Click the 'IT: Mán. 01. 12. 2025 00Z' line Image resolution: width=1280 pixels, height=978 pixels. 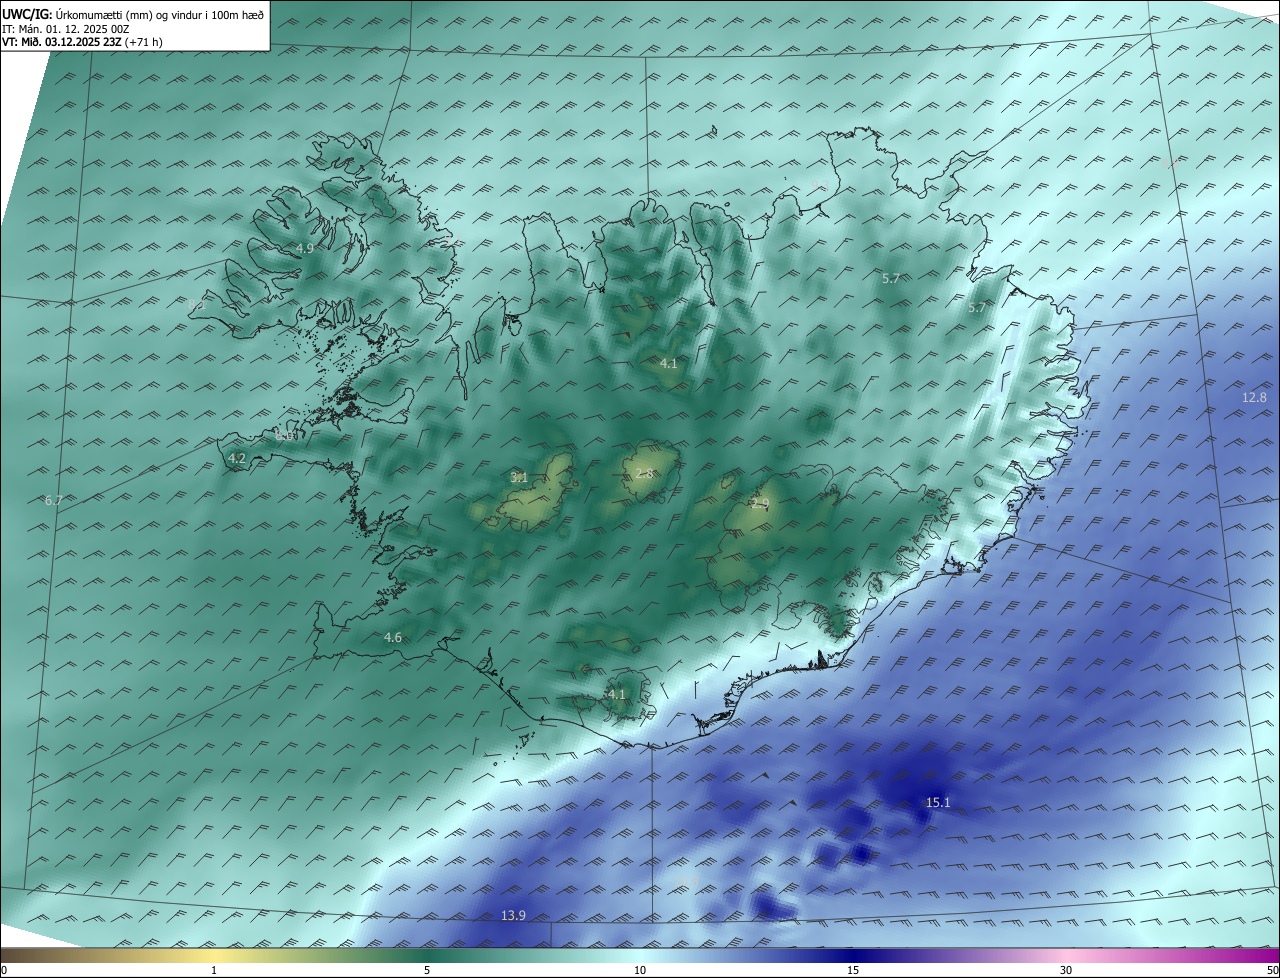tap(66, 29)
